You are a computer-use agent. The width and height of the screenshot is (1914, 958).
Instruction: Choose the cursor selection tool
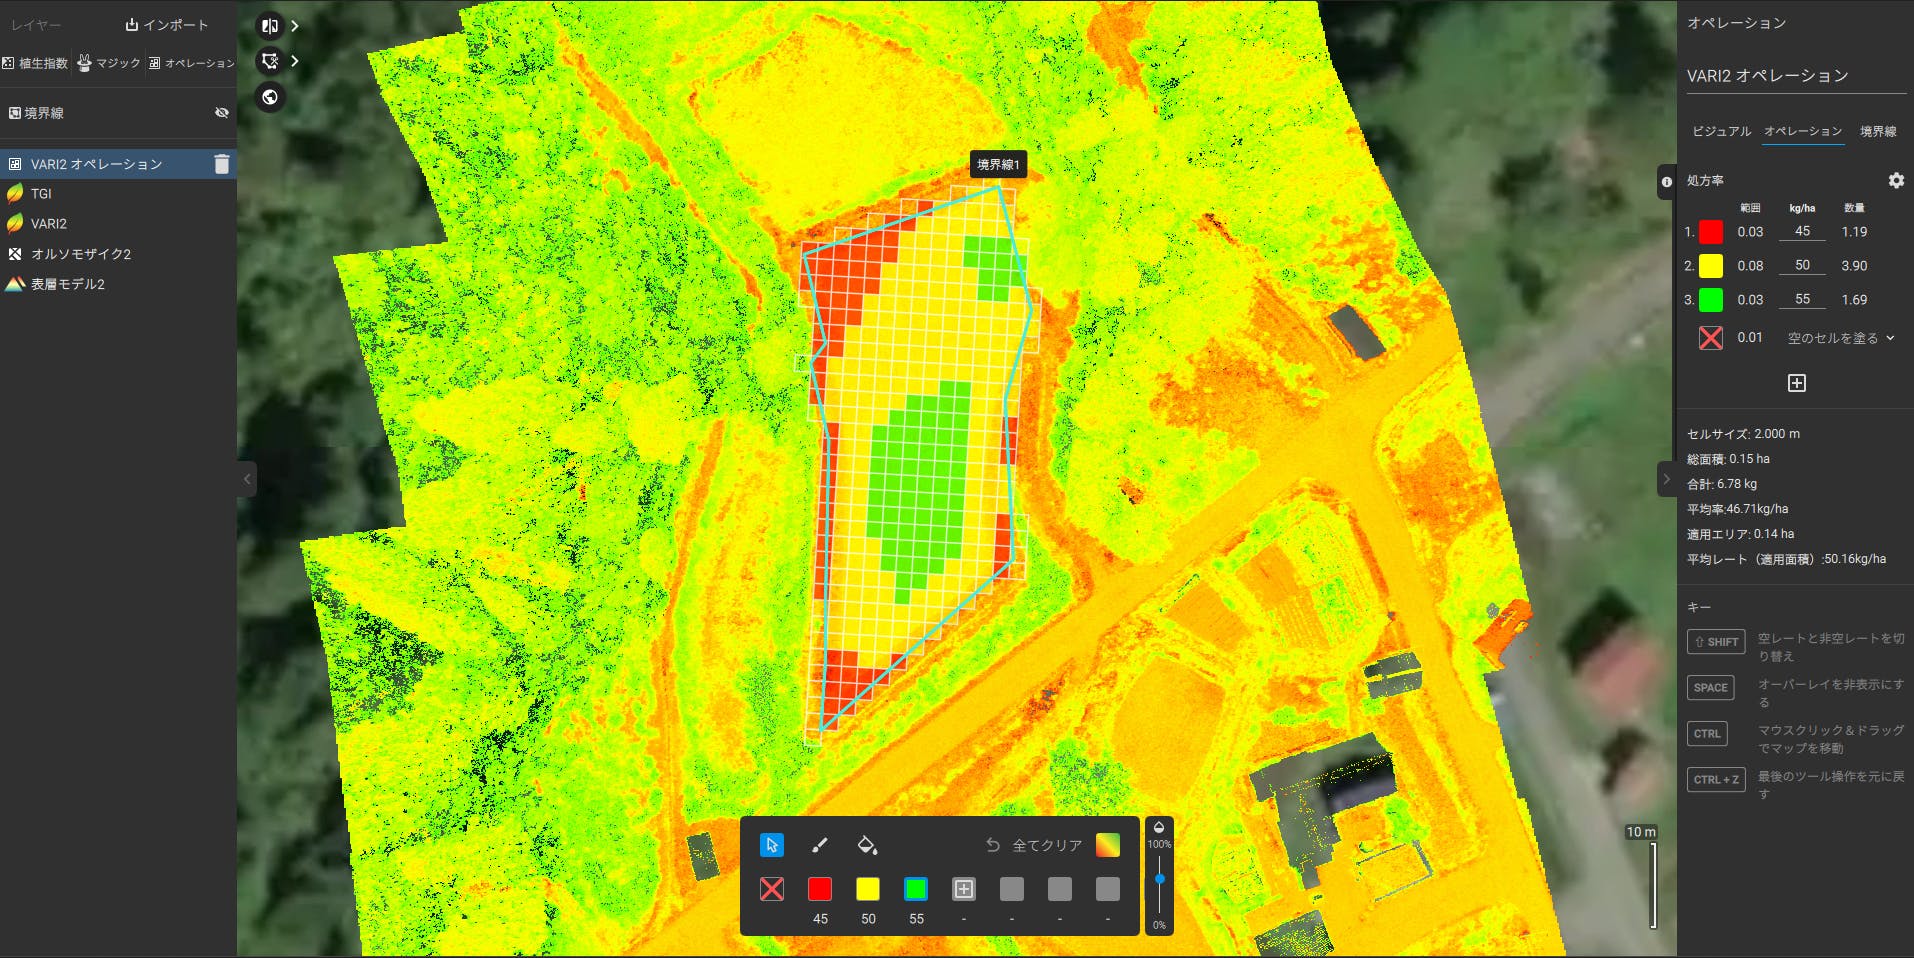coord(771,845)
